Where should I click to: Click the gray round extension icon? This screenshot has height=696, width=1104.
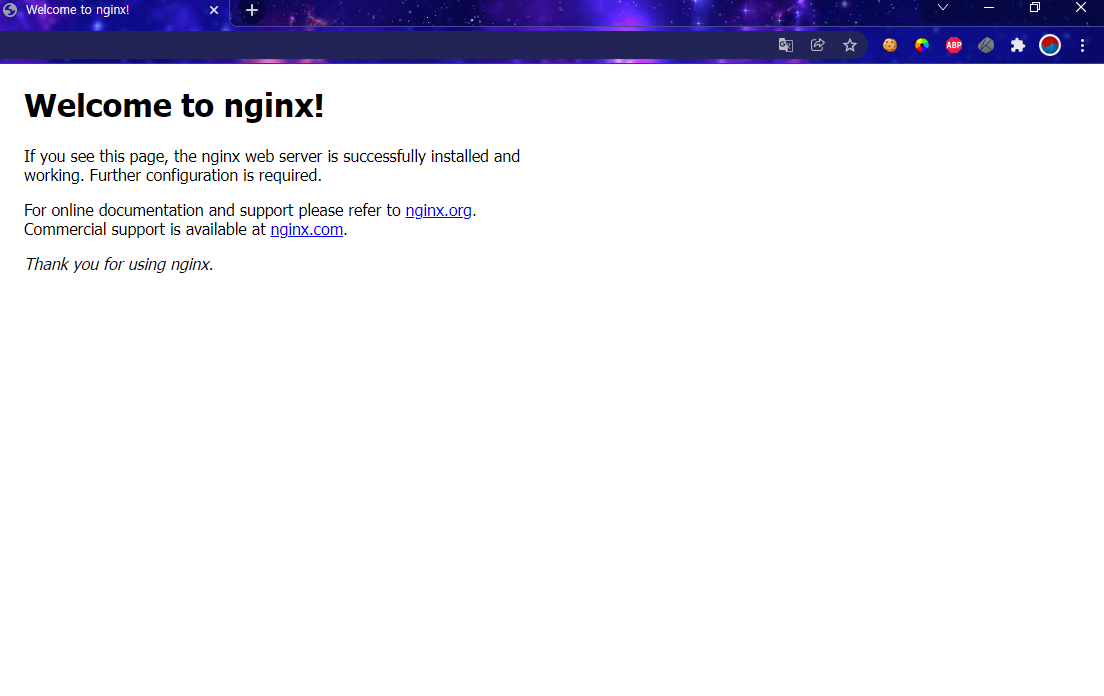(986, 45)
